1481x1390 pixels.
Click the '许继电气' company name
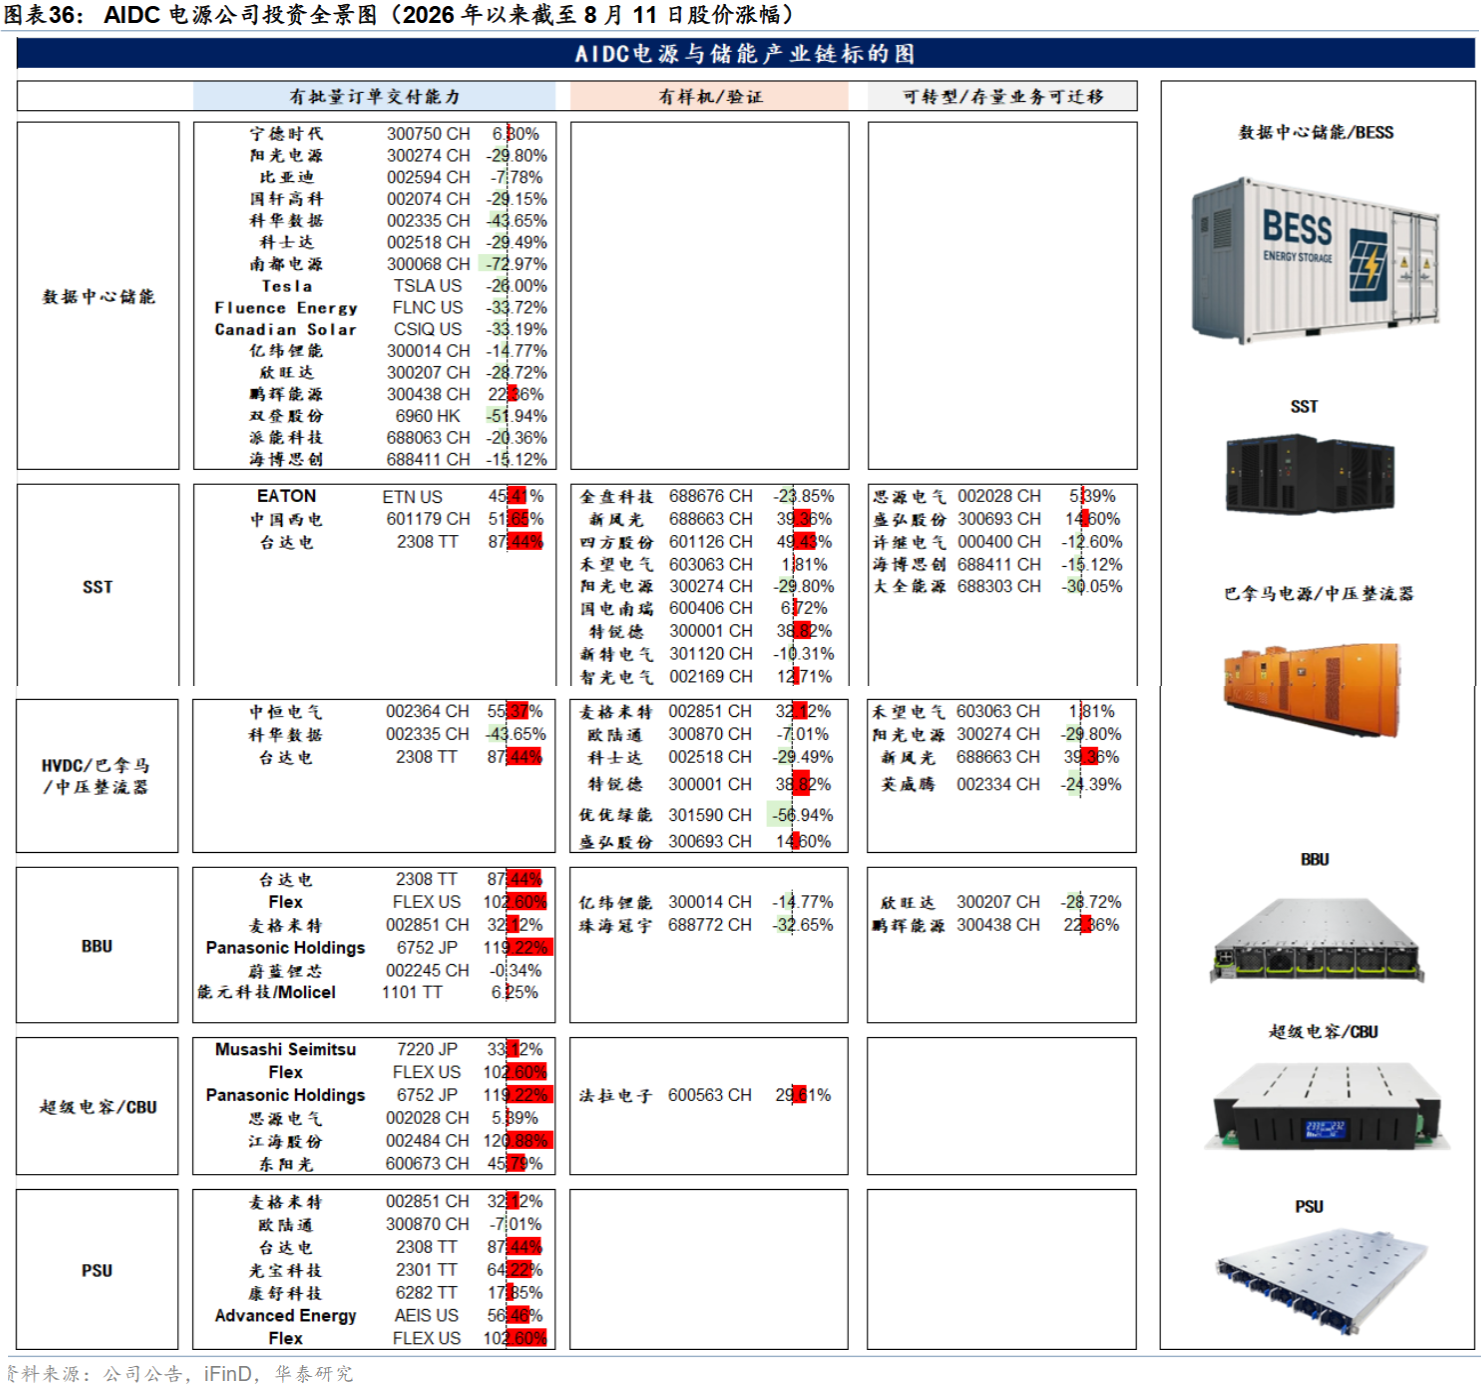pyautogui.click(x=909, y=542)
